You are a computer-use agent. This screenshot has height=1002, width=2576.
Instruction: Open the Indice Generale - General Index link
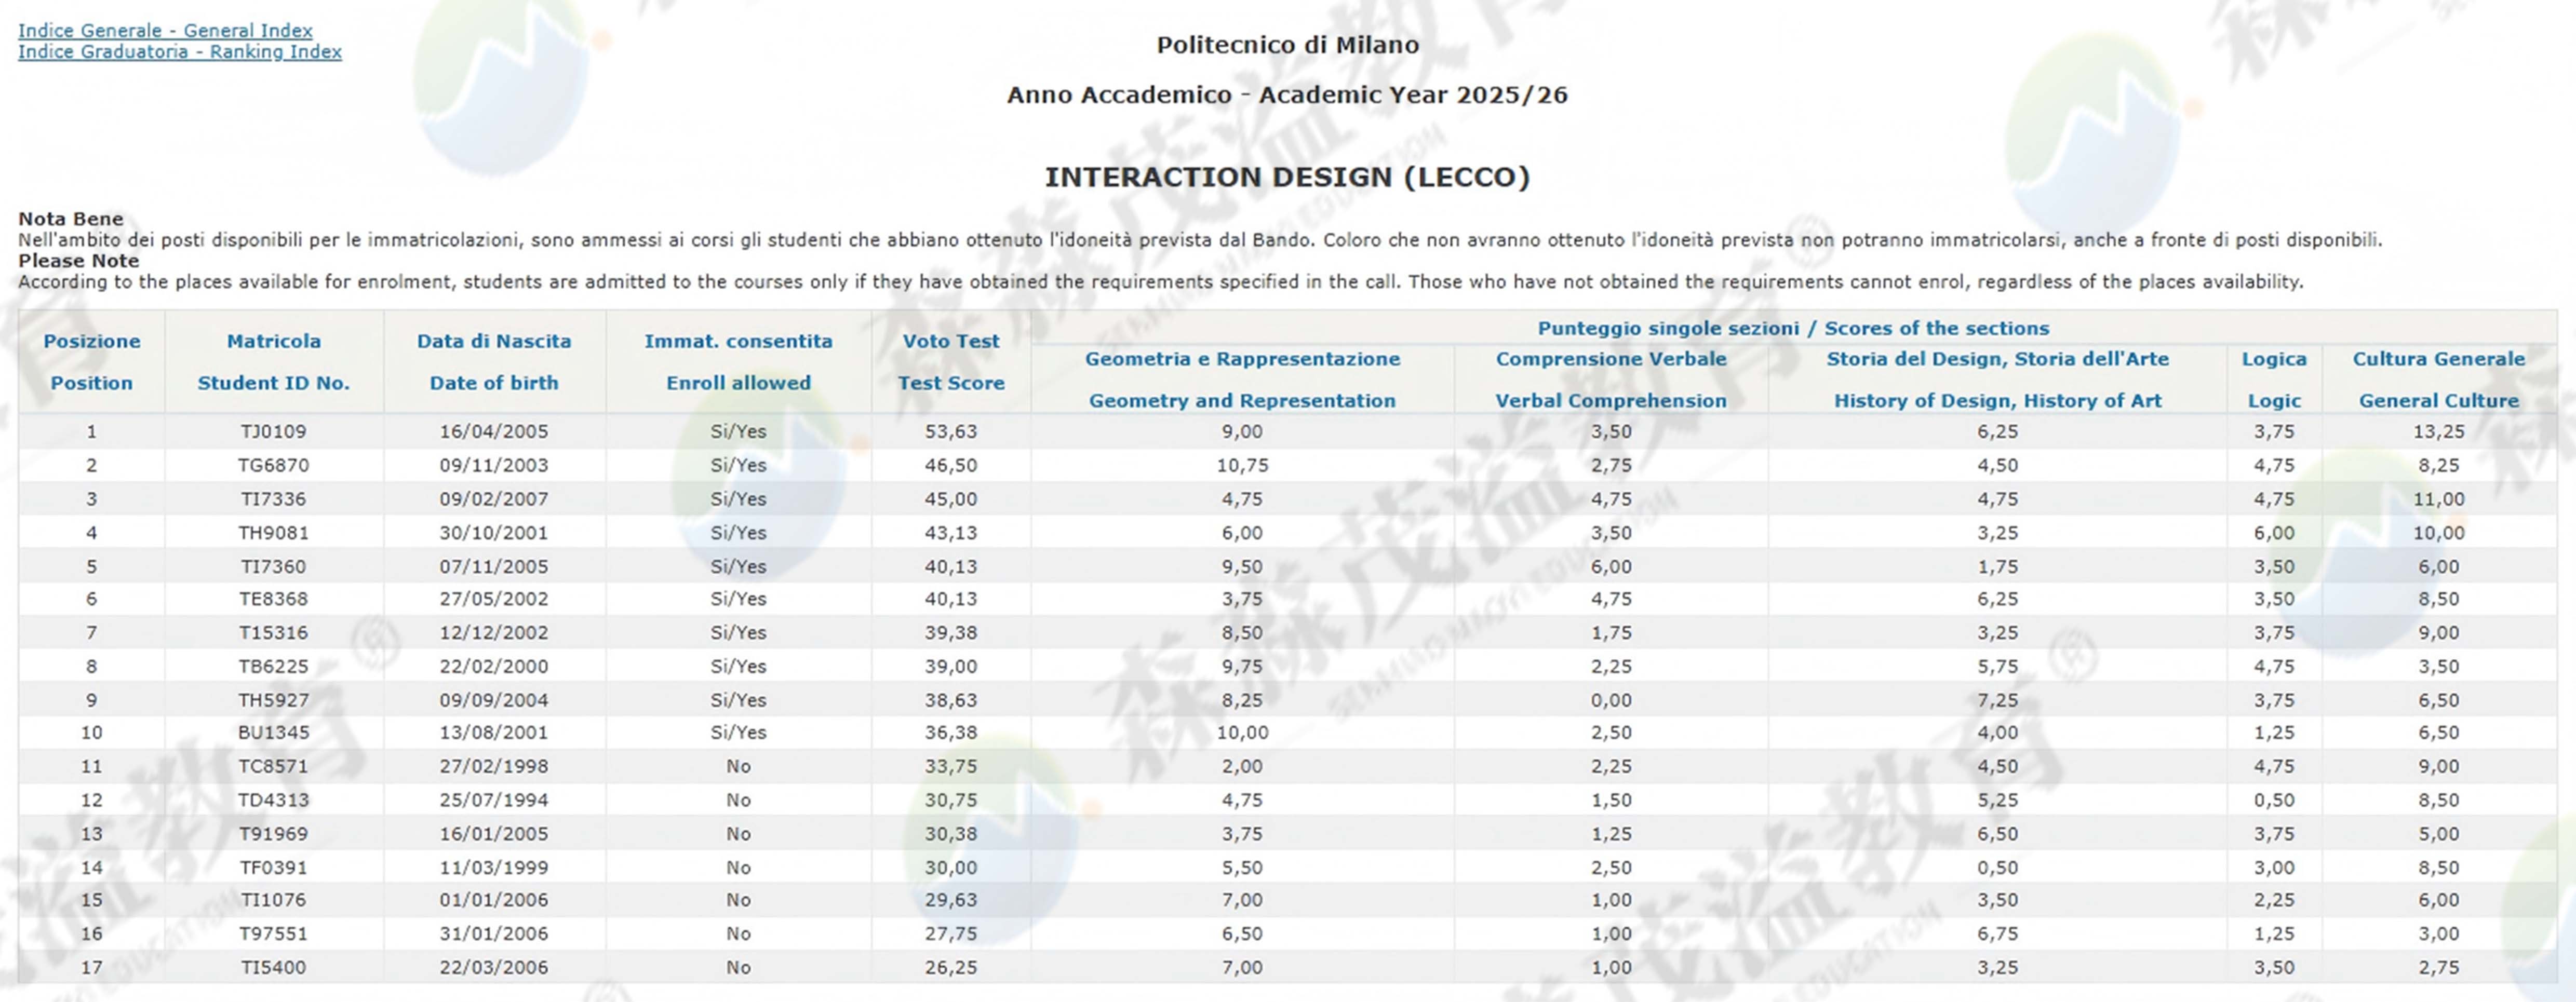pos(165,31)
